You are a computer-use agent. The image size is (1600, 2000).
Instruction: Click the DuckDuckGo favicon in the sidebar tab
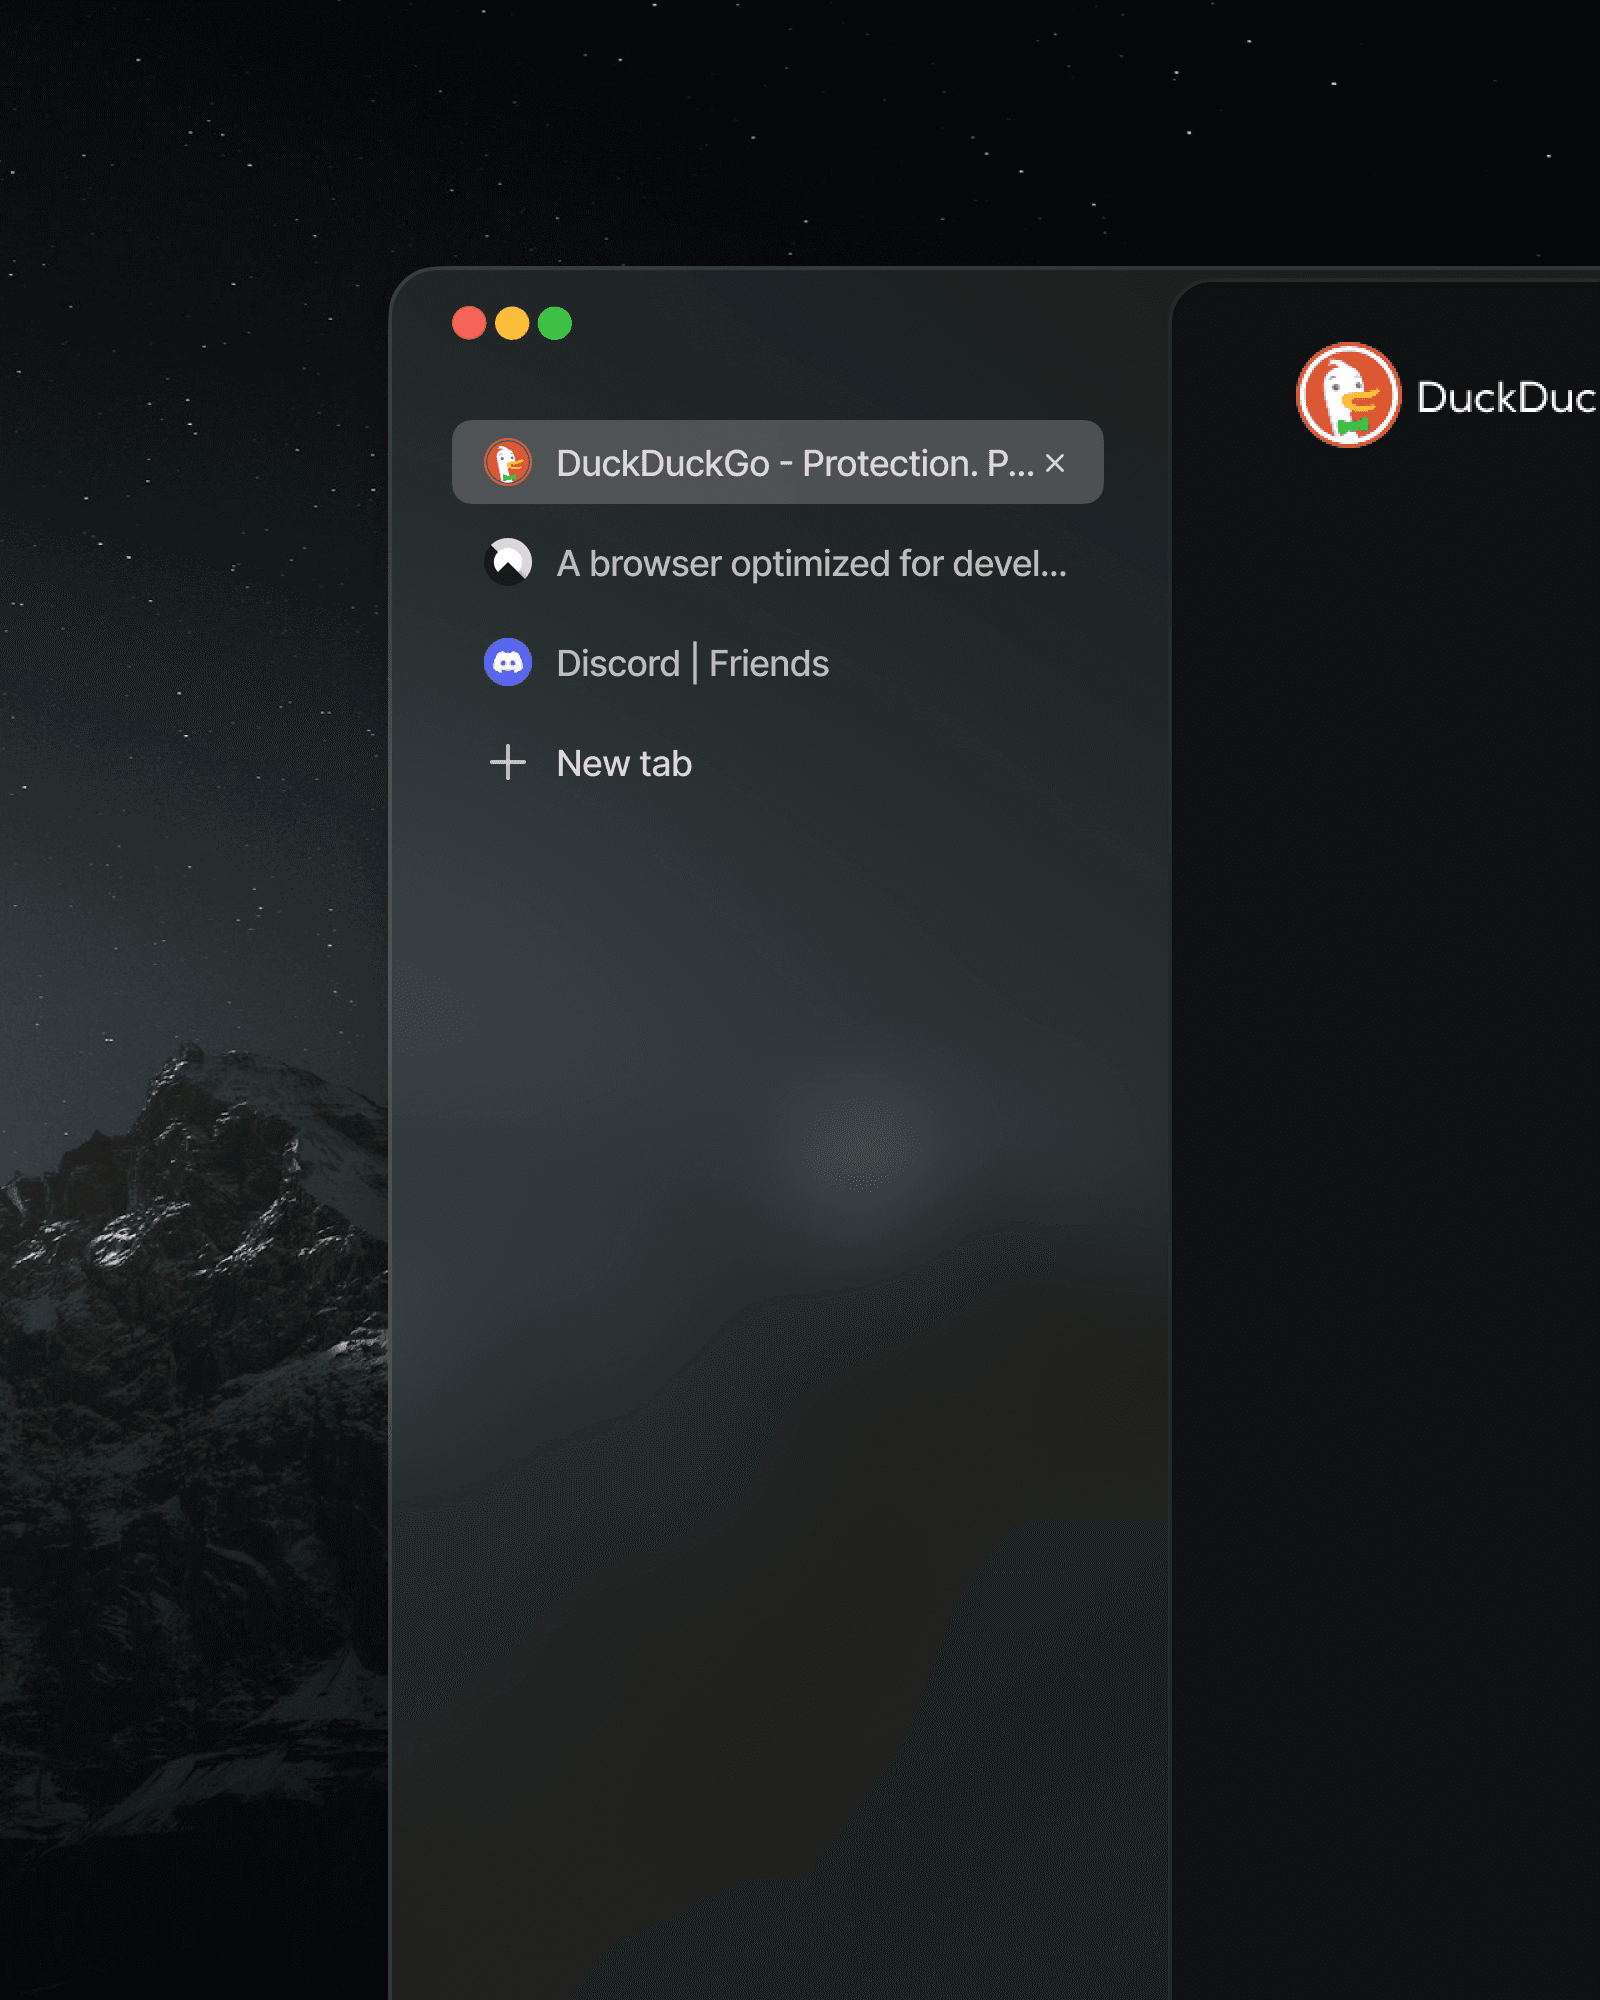(x=508, y=462)
